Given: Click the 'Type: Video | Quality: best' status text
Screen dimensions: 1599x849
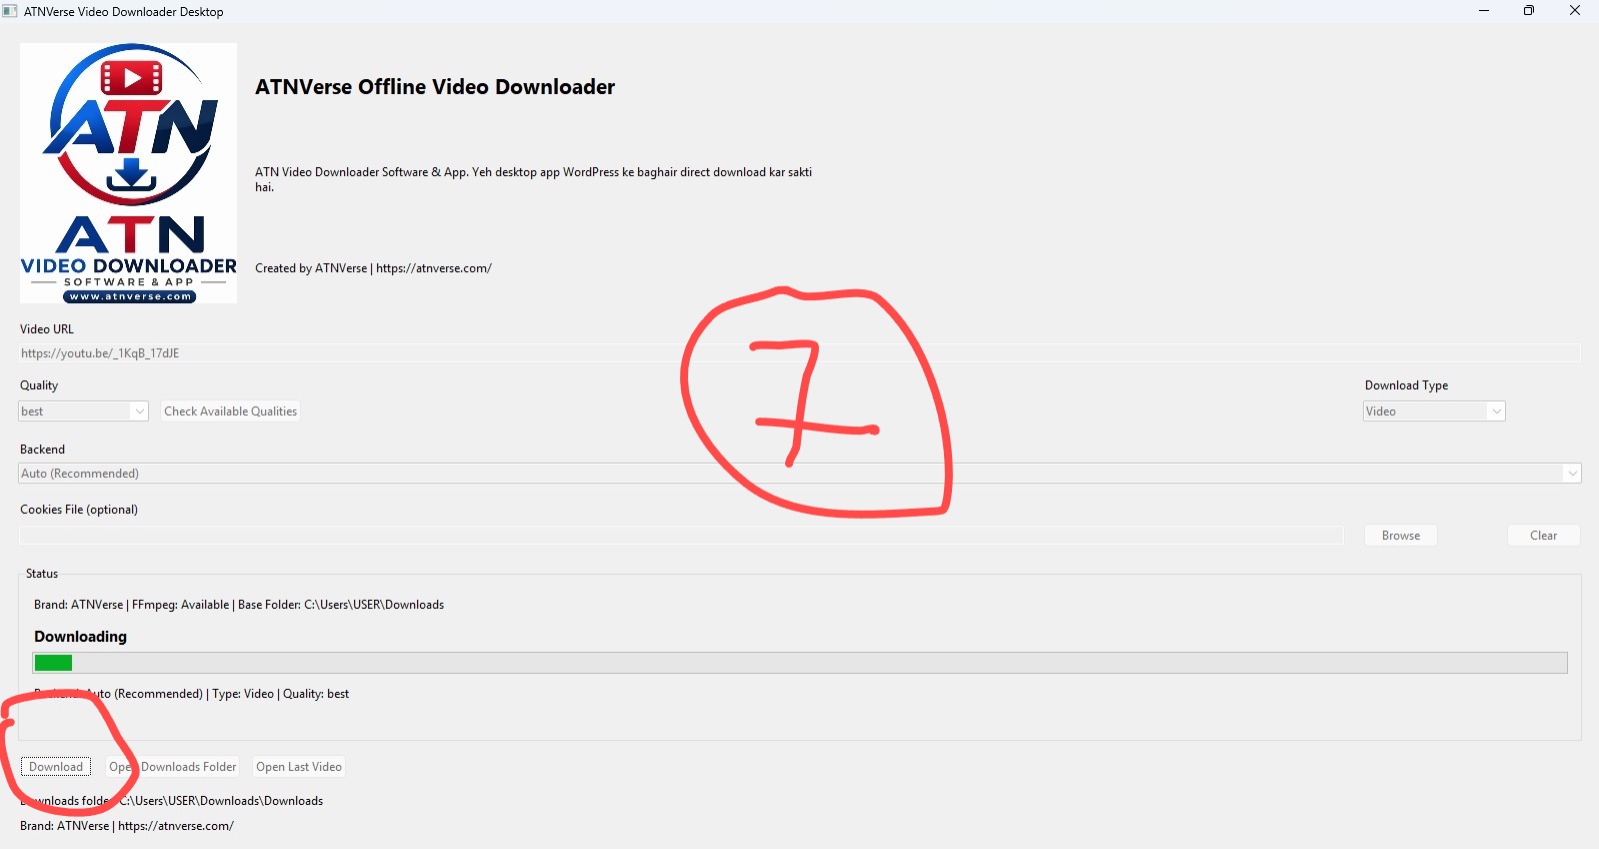Looking at the screenshot, I should tap(280, 694).
